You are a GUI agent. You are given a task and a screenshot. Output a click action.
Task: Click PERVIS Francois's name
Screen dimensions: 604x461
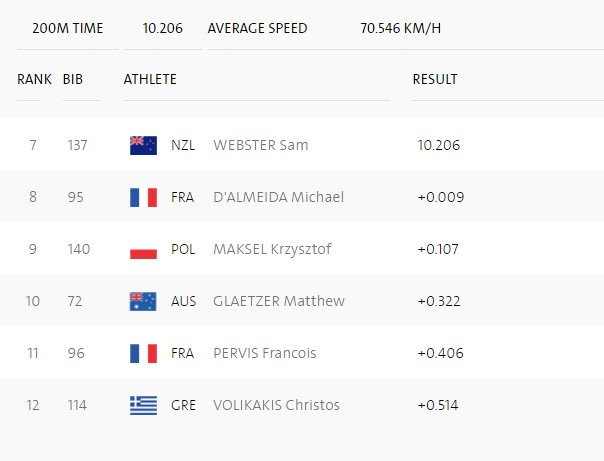tap(266, 353)
